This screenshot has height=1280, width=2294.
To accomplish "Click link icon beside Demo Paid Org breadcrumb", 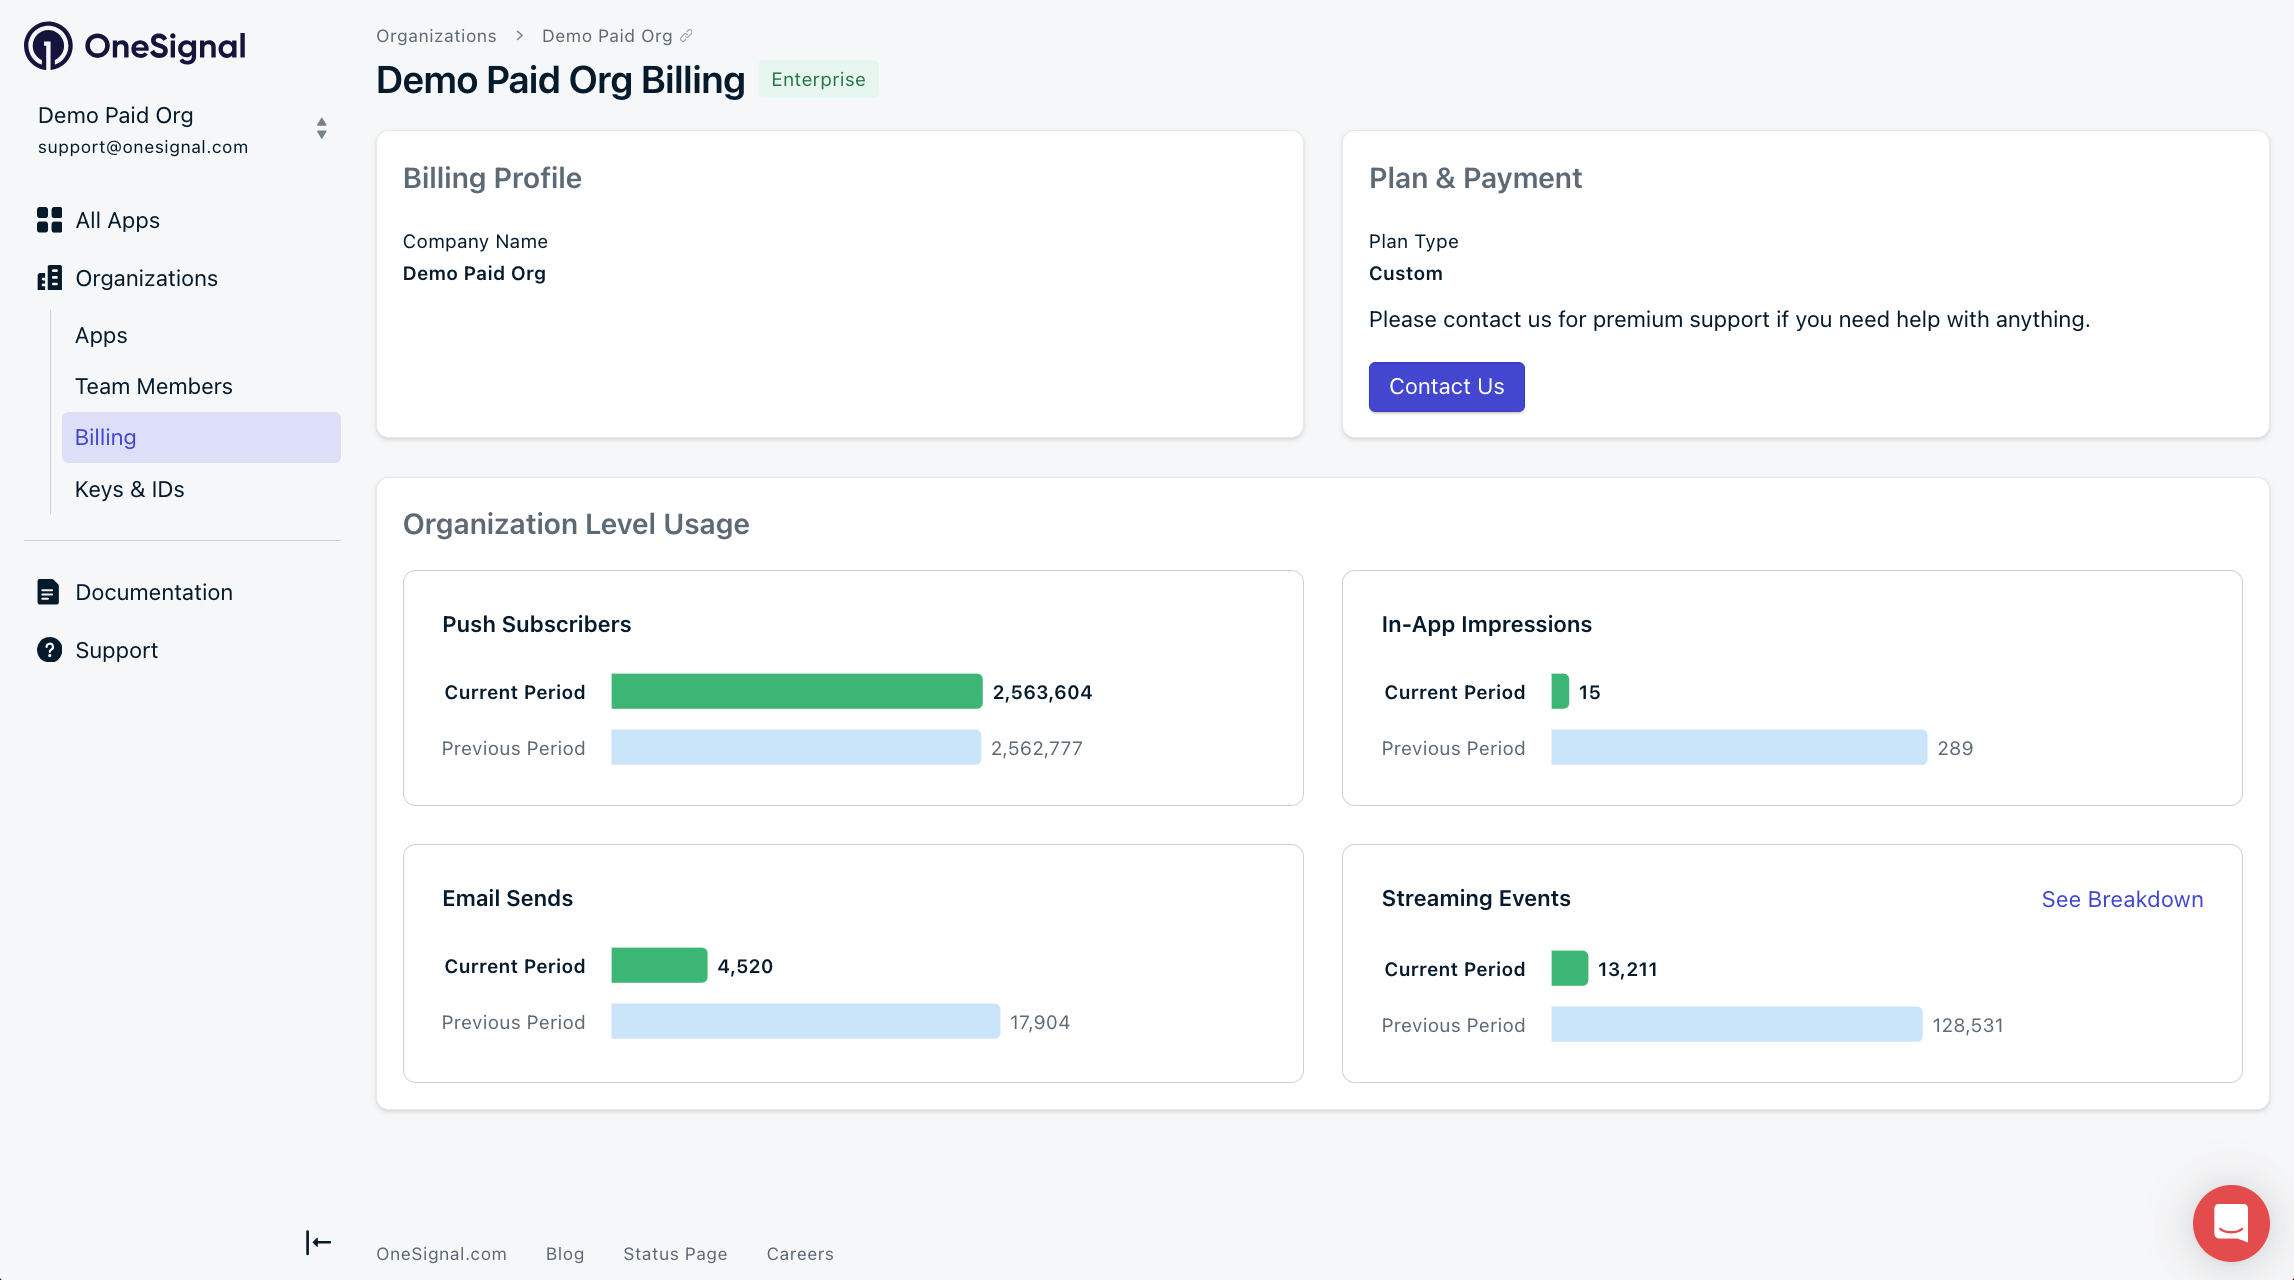I will 686,36.
